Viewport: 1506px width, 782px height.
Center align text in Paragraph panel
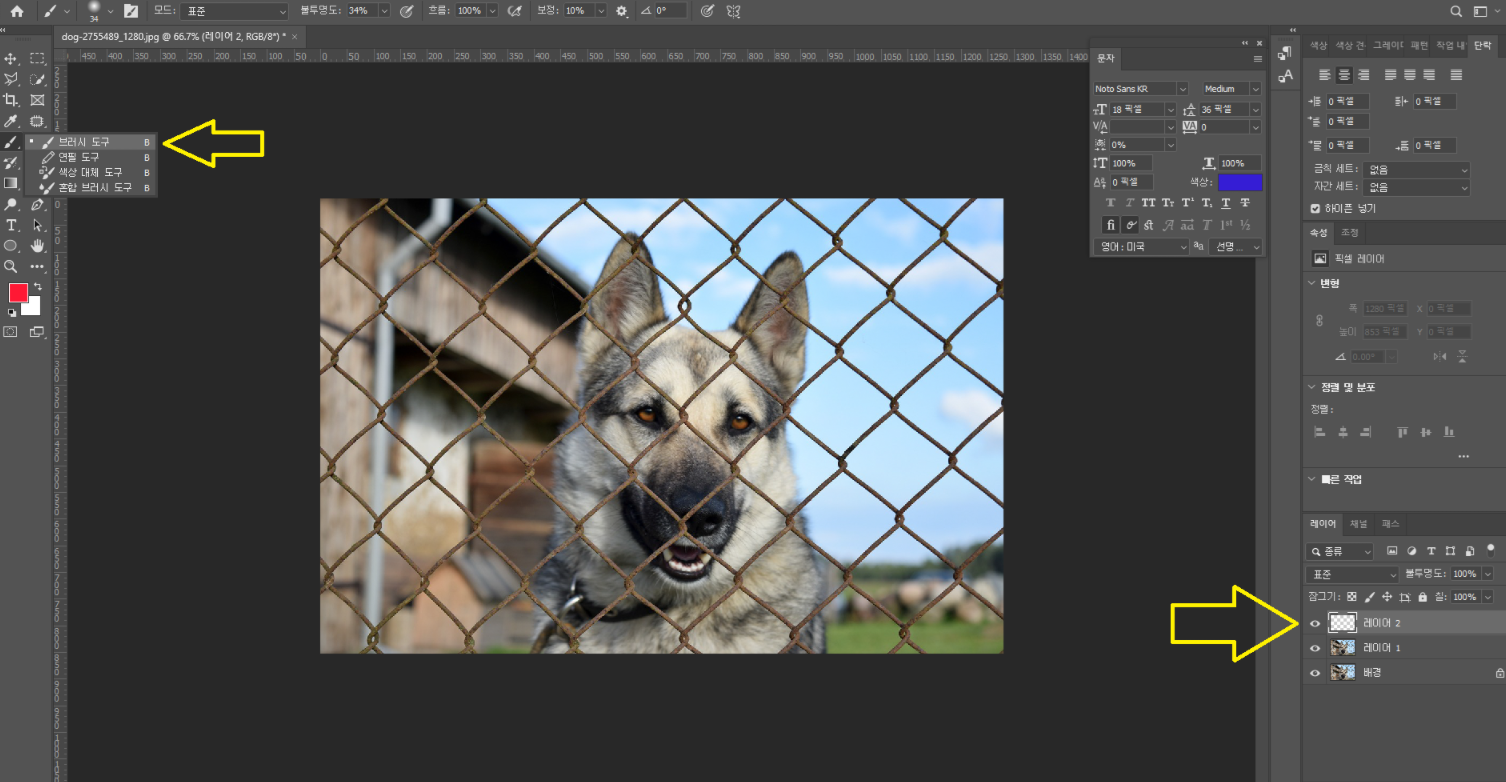click(1345, 75)
